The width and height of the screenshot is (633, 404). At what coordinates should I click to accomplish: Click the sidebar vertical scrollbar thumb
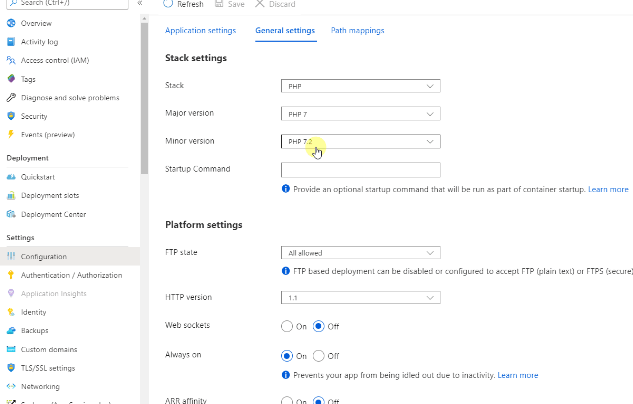tap(145, 98)
